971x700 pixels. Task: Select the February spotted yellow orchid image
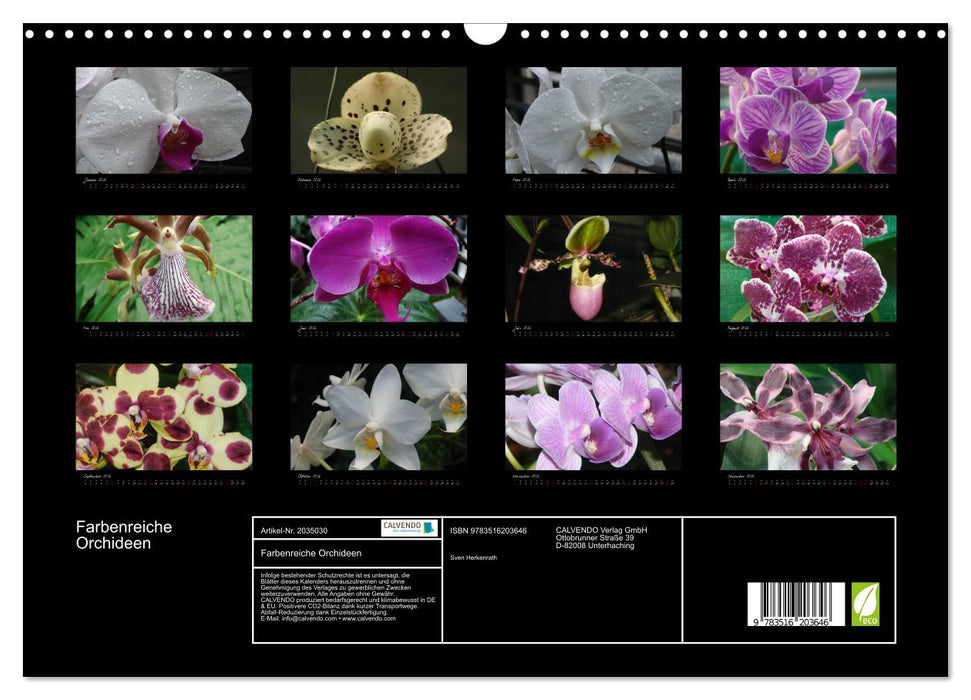(x=378, y=120)
